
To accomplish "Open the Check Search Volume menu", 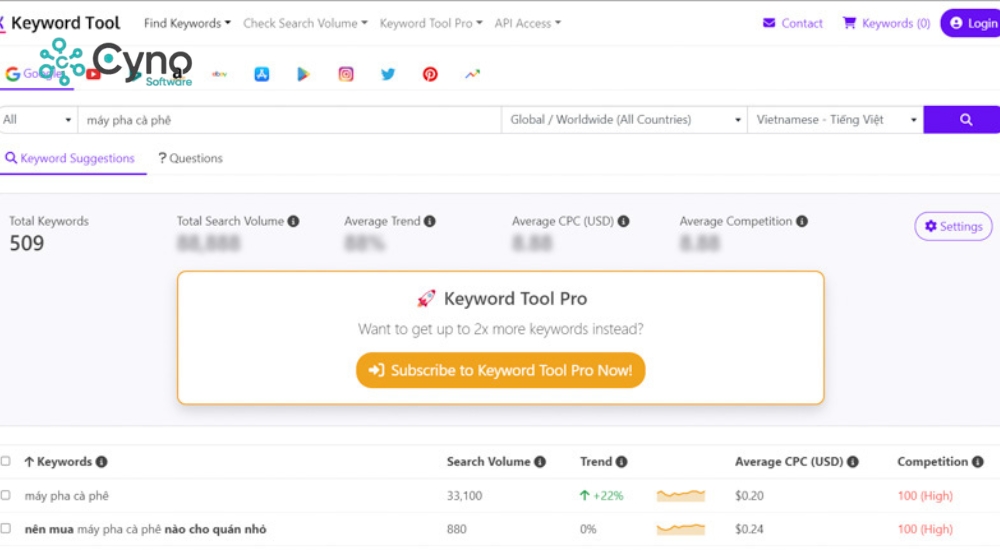I will 305,23.
